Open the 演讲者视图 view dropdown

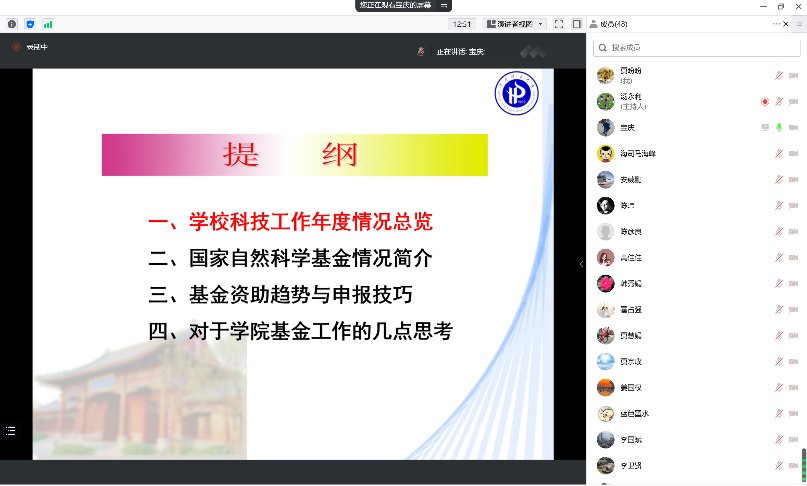[x=515, y=23]
